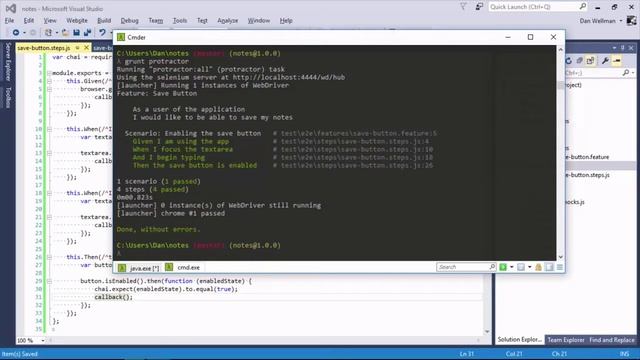Click the Solution Explorer collapse all icon
The image size is (640, 360).
(579, 61)
